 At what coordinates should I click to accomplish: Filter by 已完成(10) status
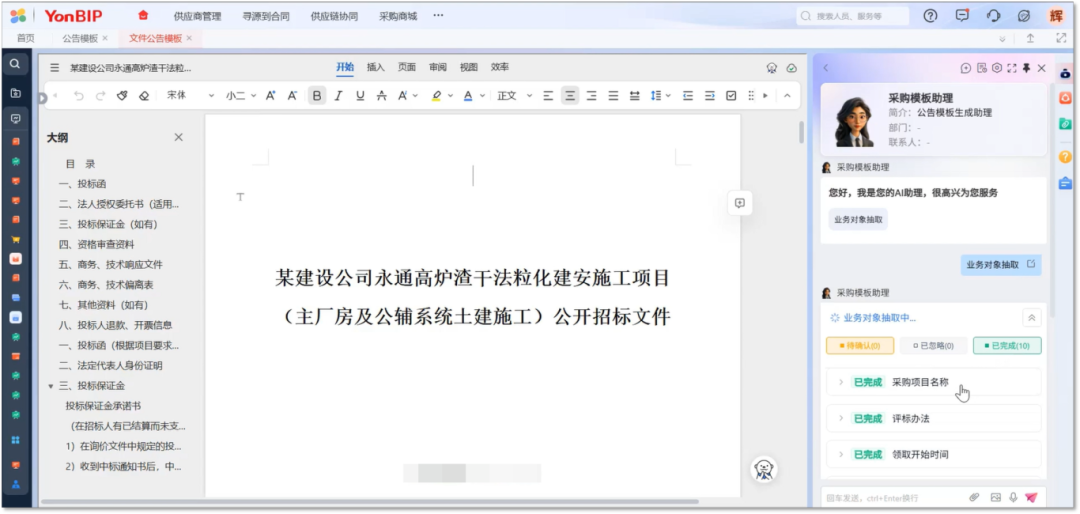[1007, 346]
